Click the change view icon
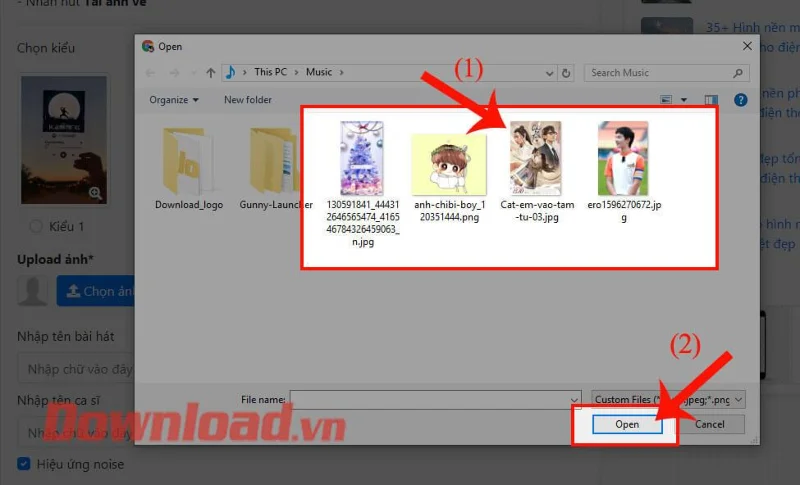The width and height of the screenshot is (800, 485). click(666, 100)
